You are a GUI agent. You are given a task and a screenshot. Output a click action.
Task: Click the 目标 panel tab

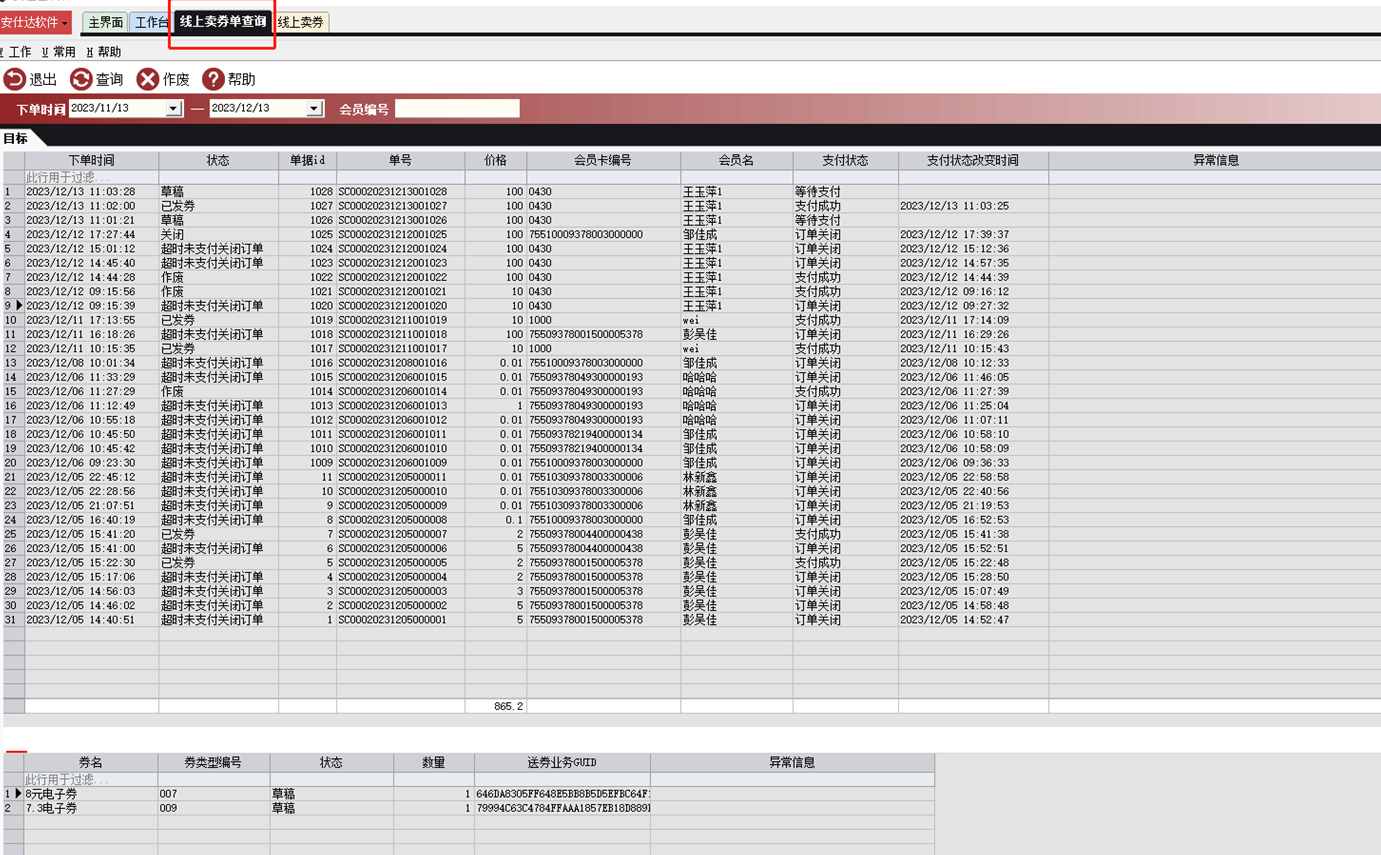(x=15, y=139)
